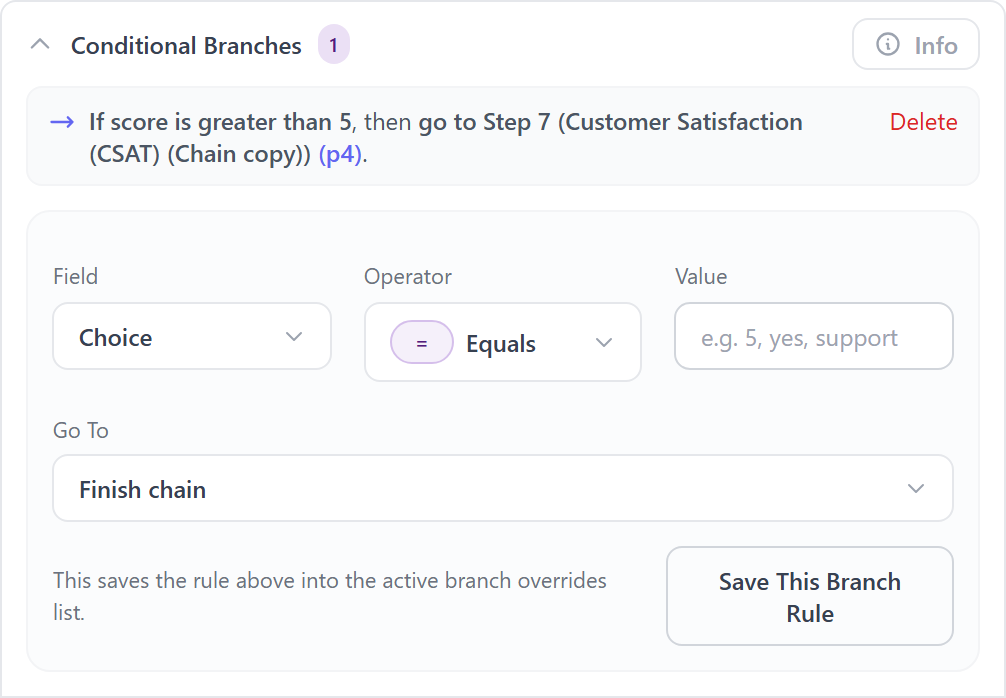
Task: Click Delete to remove the branch rule
Action: [924, 122]
